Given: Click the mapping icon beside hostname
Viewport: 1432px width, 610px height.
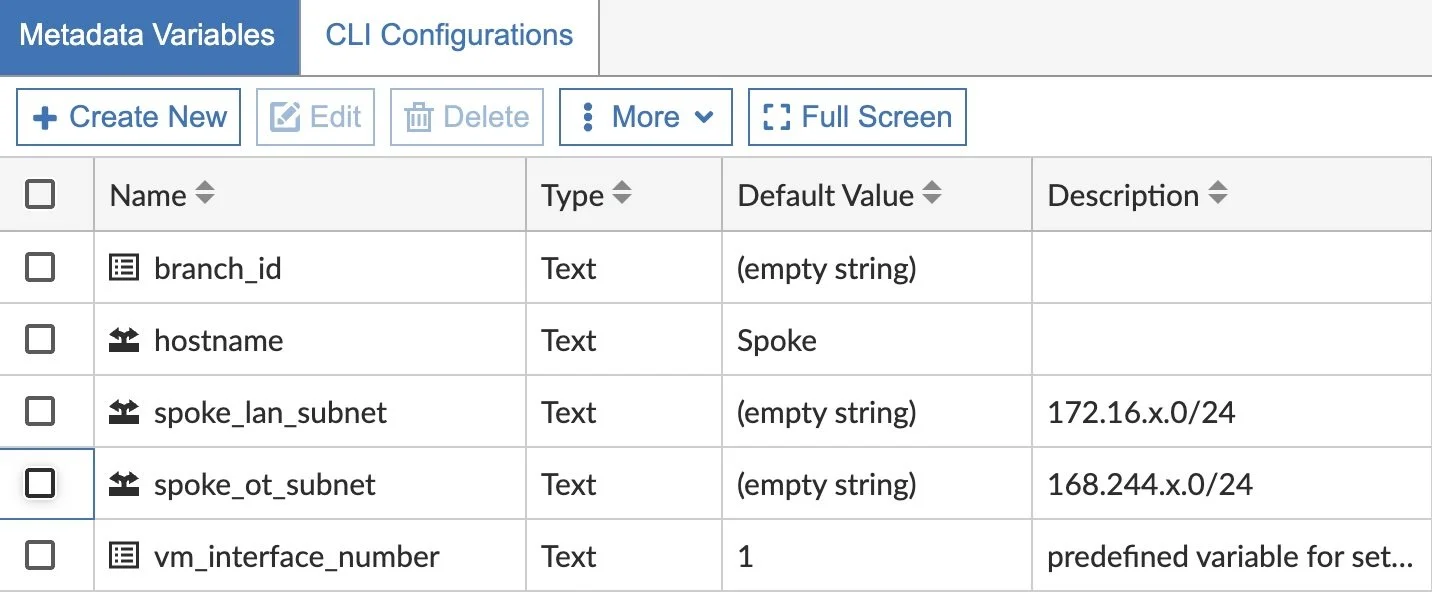Looking at the screenshot, I should (124, 340).
